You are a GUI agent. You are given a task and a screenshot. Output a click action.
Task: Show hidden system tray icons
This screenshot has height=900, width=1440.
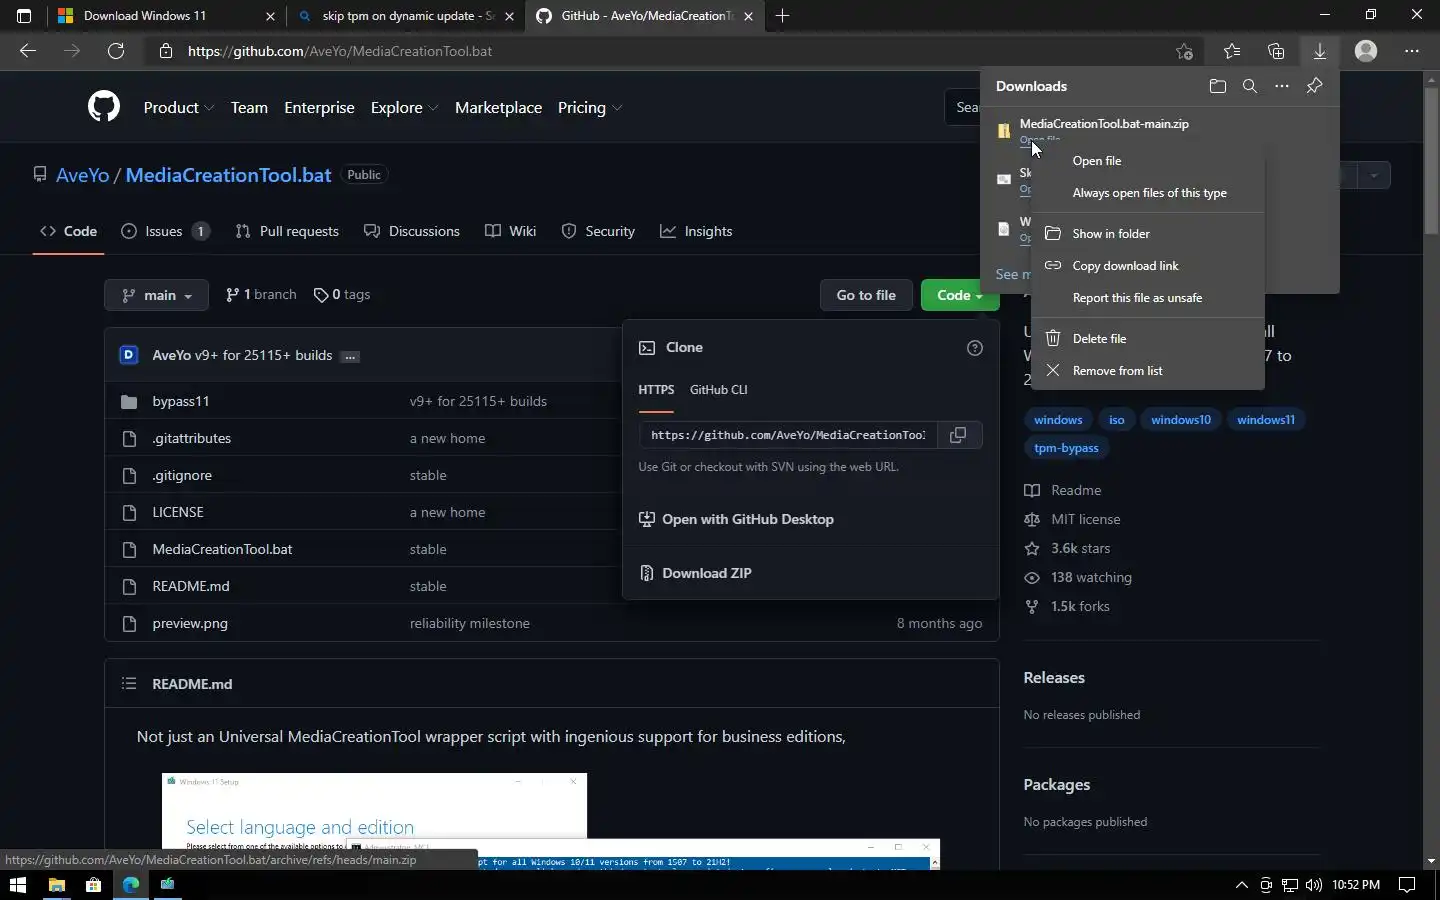(1241, 885)
